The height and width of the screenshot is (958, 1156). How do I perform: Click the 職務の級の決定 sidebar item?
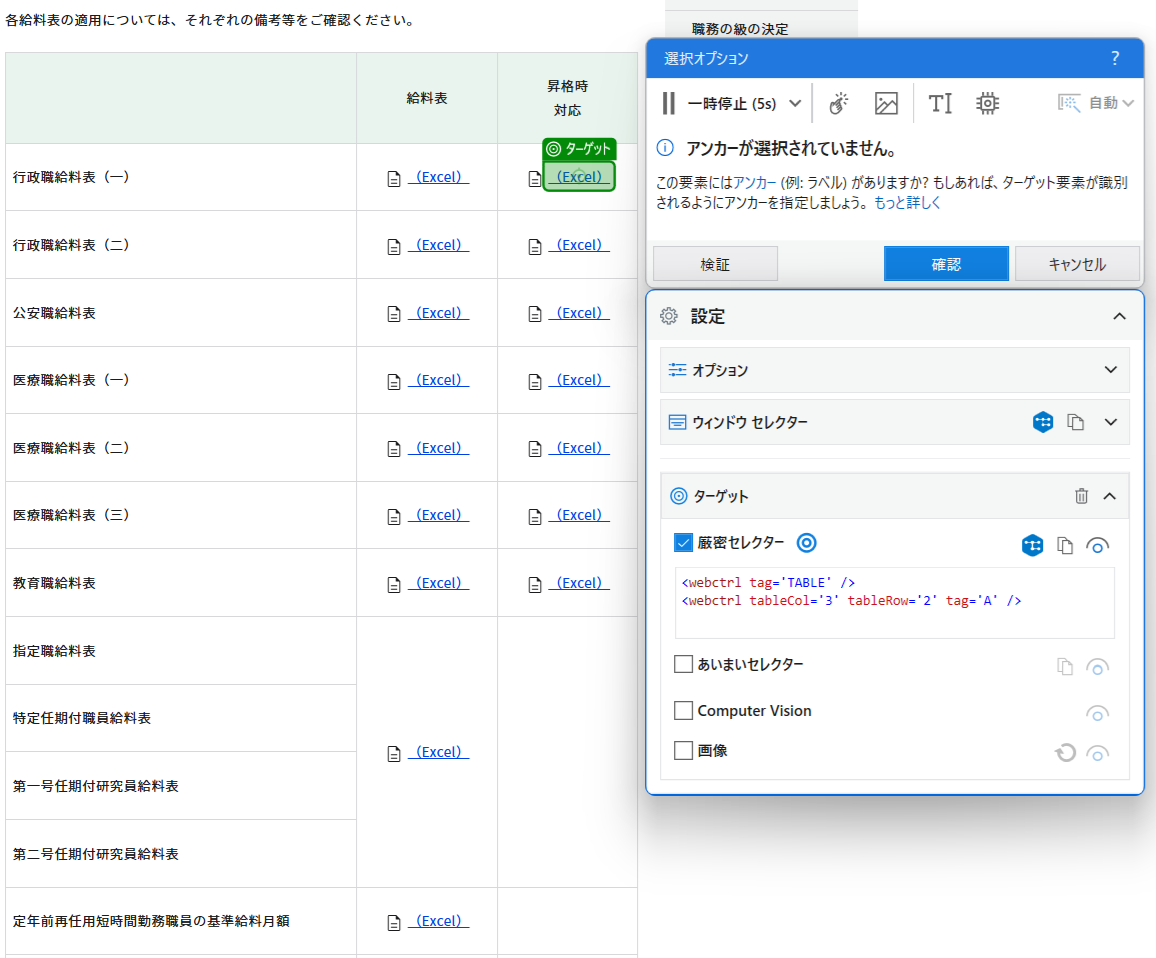pos(740,29)
